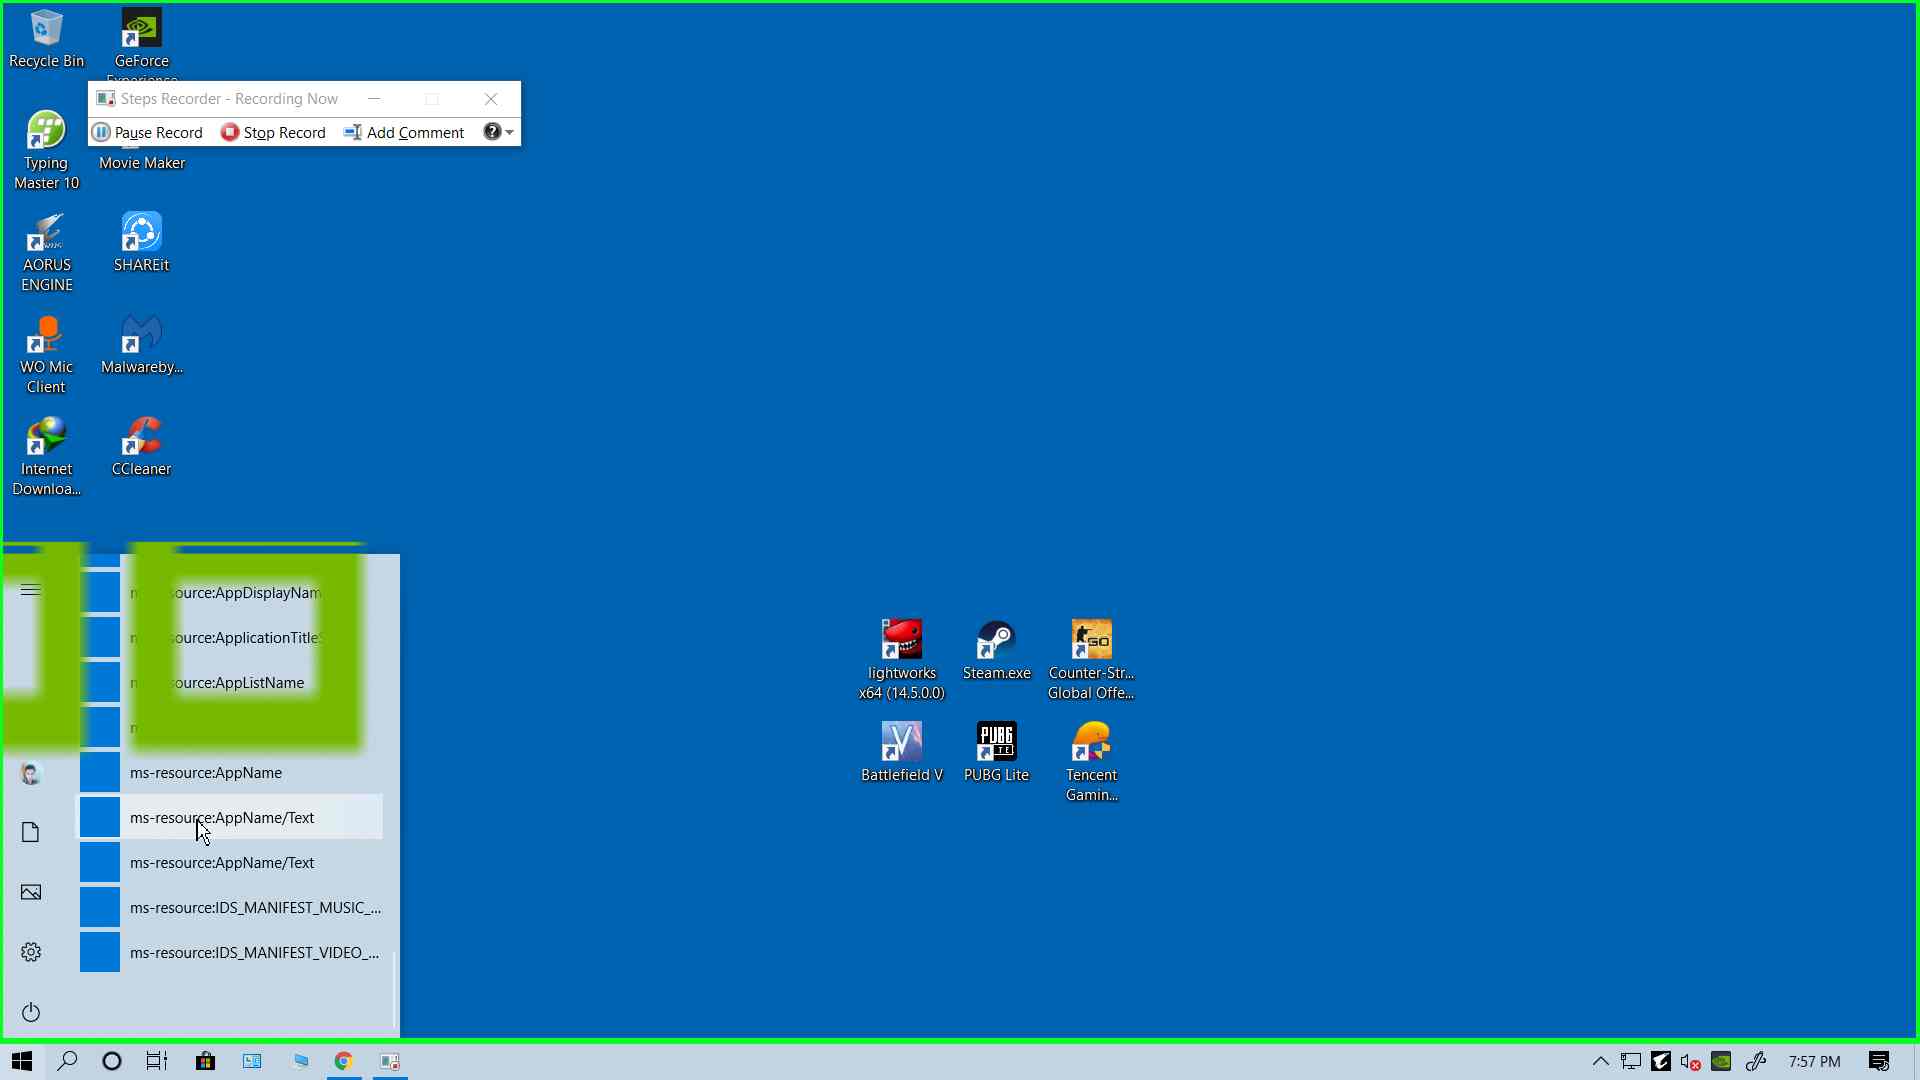Open Action Center notifications icon

tap(1879, 1061)
